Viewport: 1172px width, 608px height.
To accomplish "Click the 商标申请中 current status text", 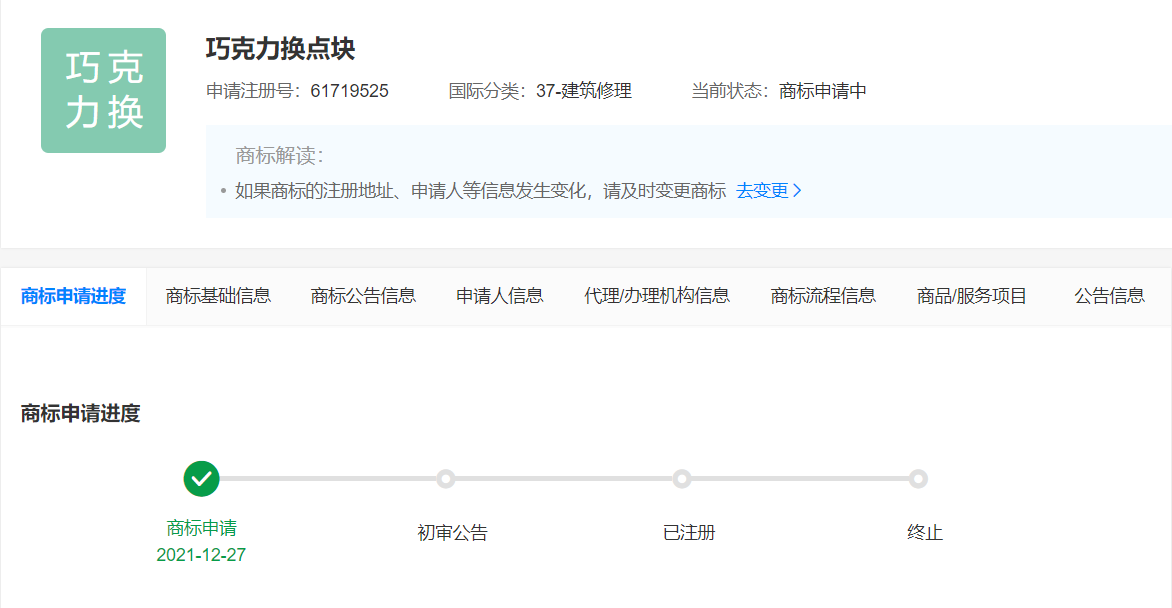I will coord(822,92).
